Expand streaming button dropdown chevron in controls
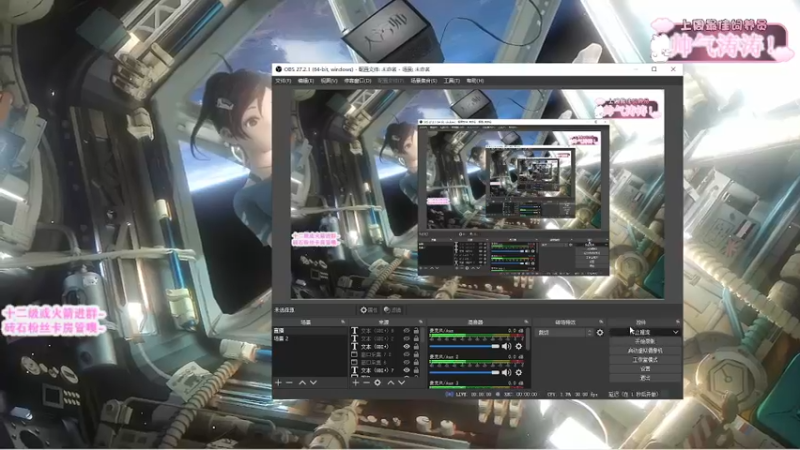The image size is (800, 450). tap(676, 332)
